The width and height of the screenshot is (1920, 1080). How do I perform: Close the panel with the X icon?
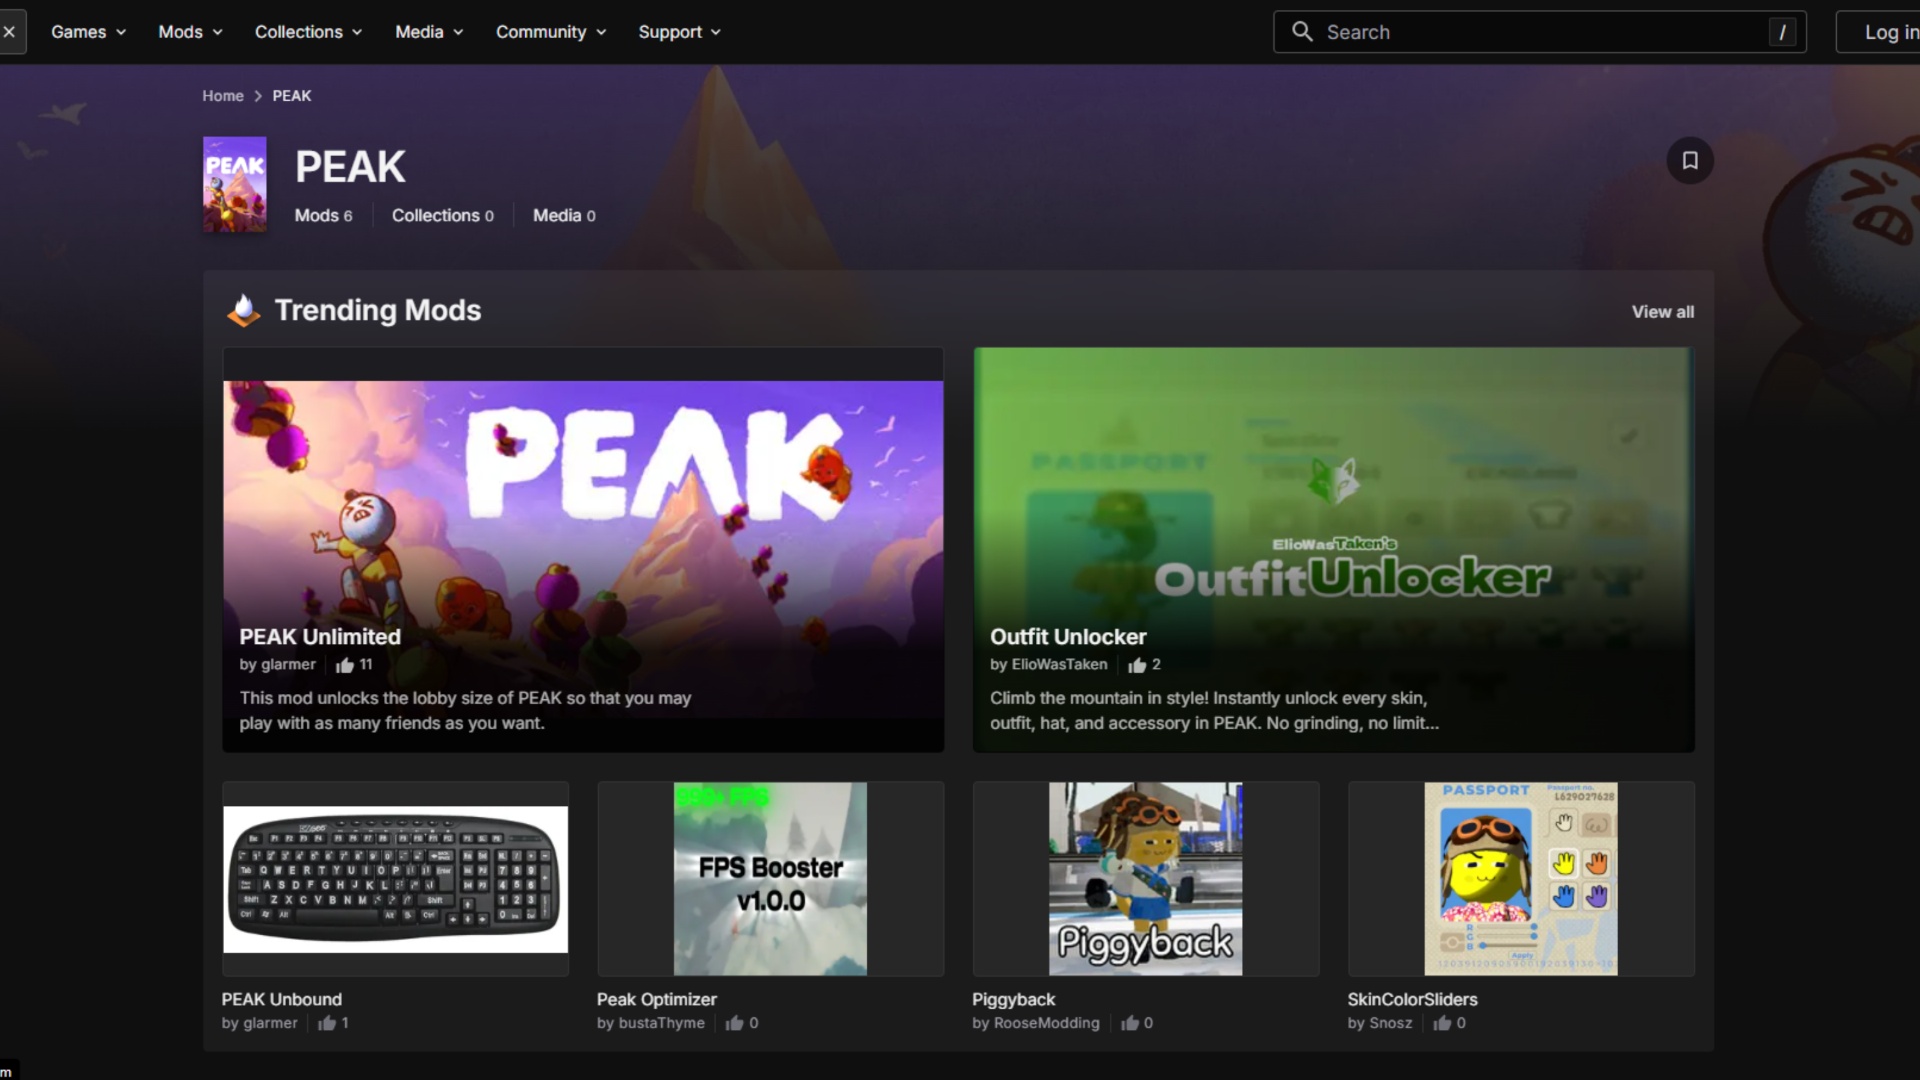tap(9, 32)
